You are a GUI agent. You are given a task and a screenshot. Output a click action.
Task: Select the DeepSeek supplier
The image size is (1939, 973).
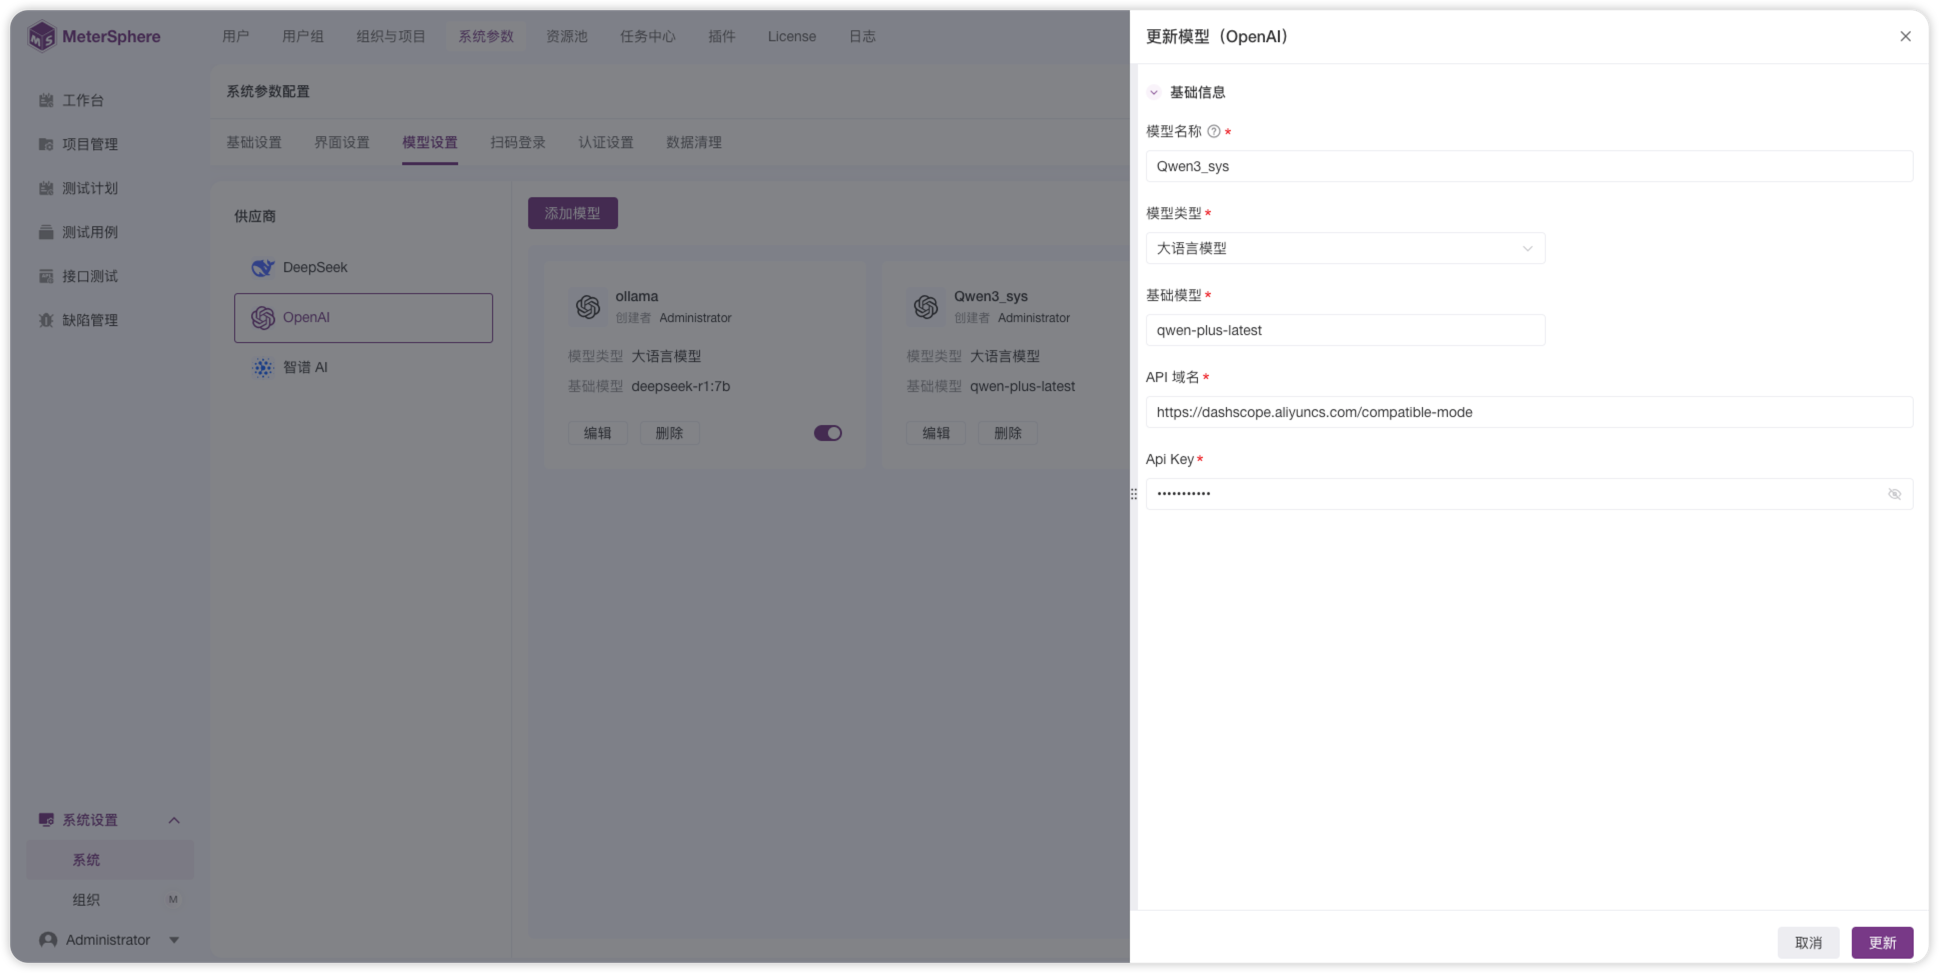363,267
